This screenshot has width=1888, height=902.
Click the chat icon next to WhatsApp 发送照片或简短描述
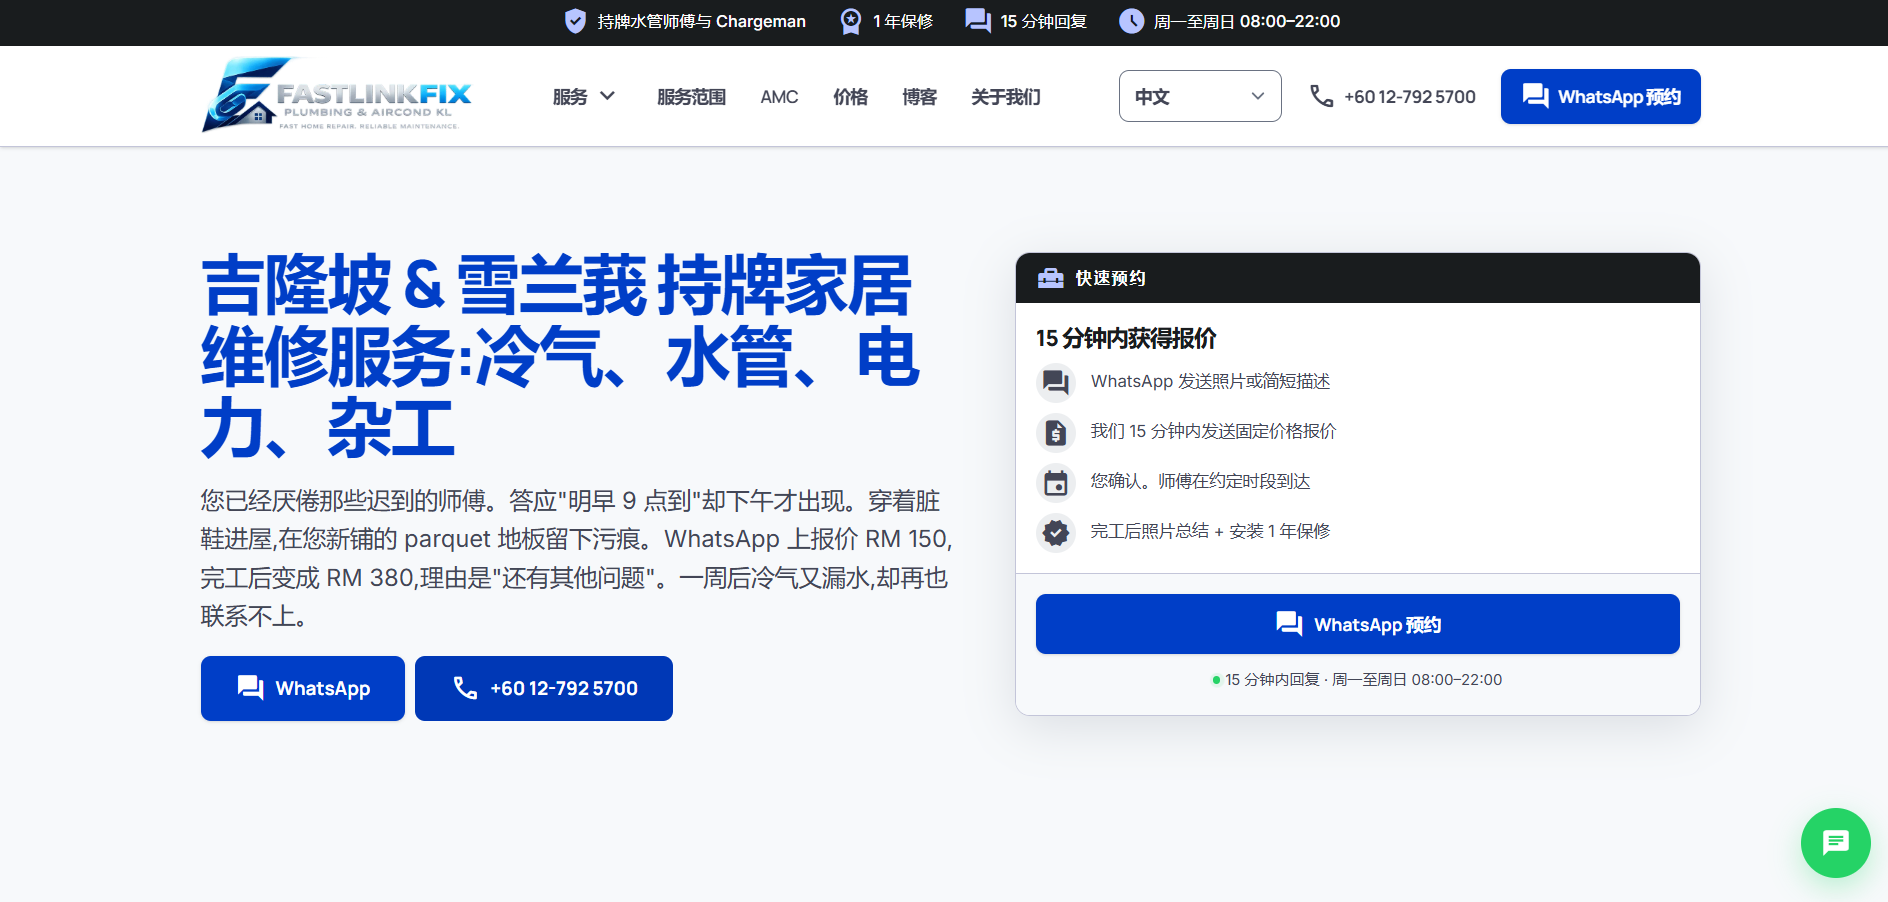pos(1055,382)
